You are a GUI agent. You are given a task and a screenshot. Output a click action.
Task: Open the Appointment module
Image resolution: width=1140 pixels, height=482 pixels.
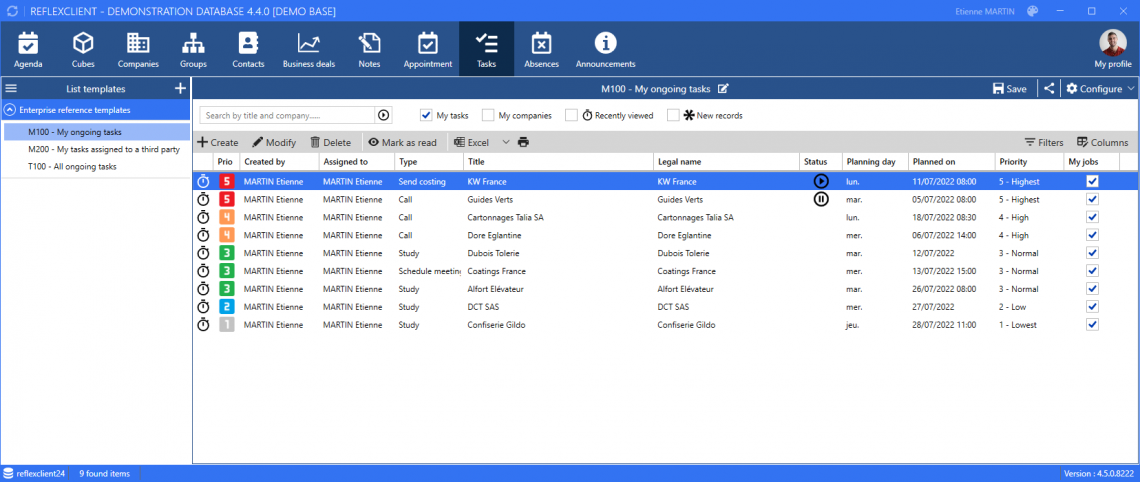coord(428,49)
